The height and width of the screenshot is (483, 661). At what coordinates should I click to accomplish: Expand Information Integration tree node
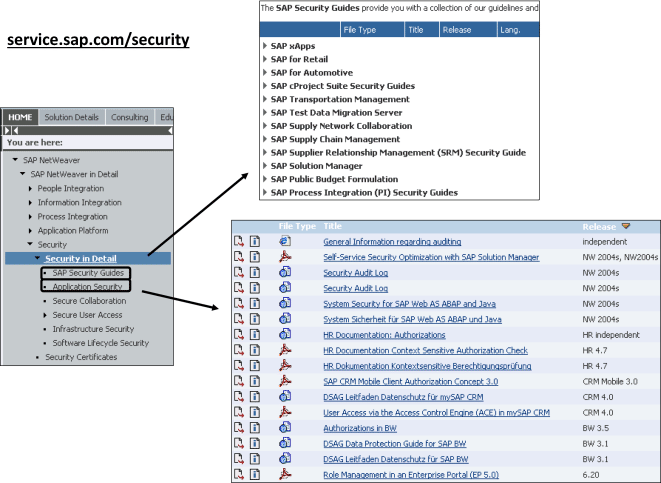coord(30,203)
